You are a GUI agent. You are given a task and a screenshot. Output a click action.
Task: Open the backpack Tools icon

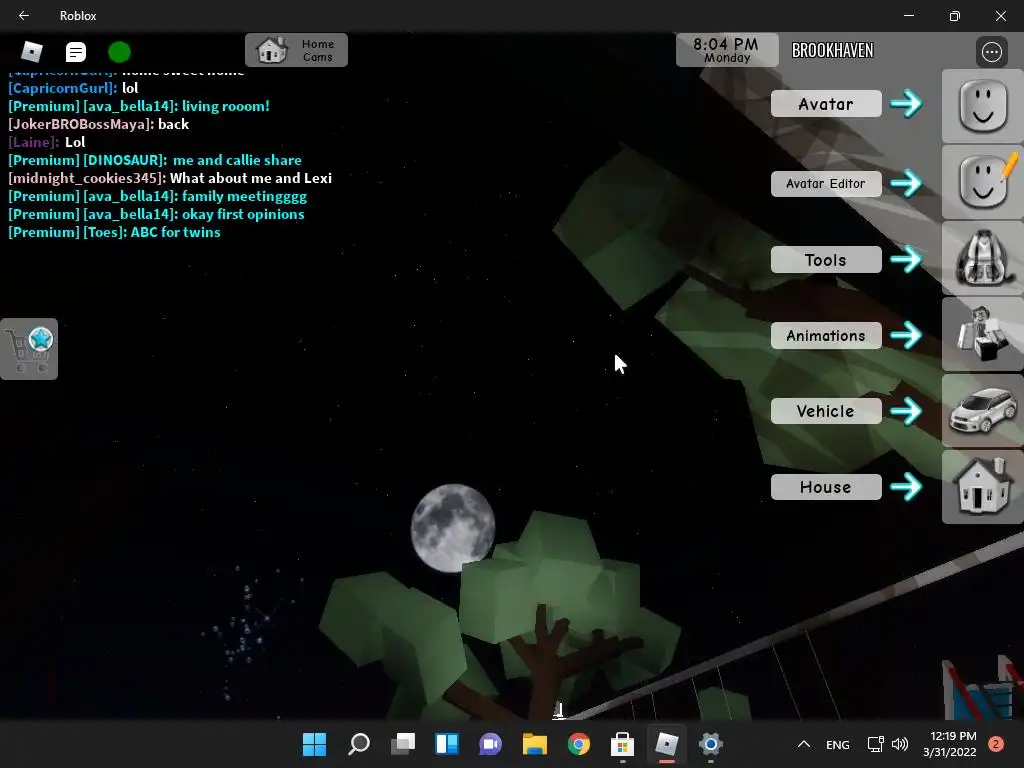983,259
